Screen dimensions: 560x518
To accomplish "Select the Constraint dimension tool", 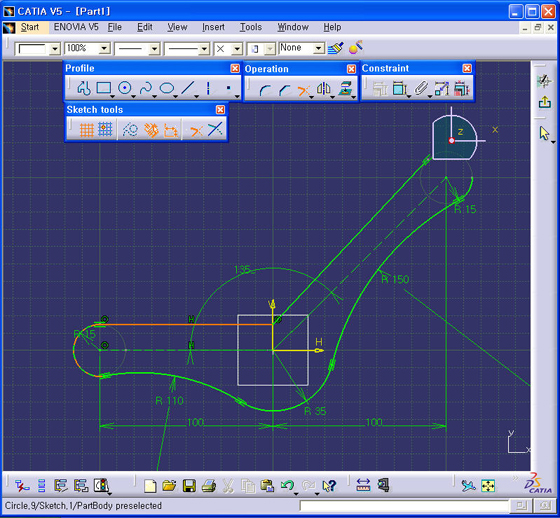I will (399, 89).
